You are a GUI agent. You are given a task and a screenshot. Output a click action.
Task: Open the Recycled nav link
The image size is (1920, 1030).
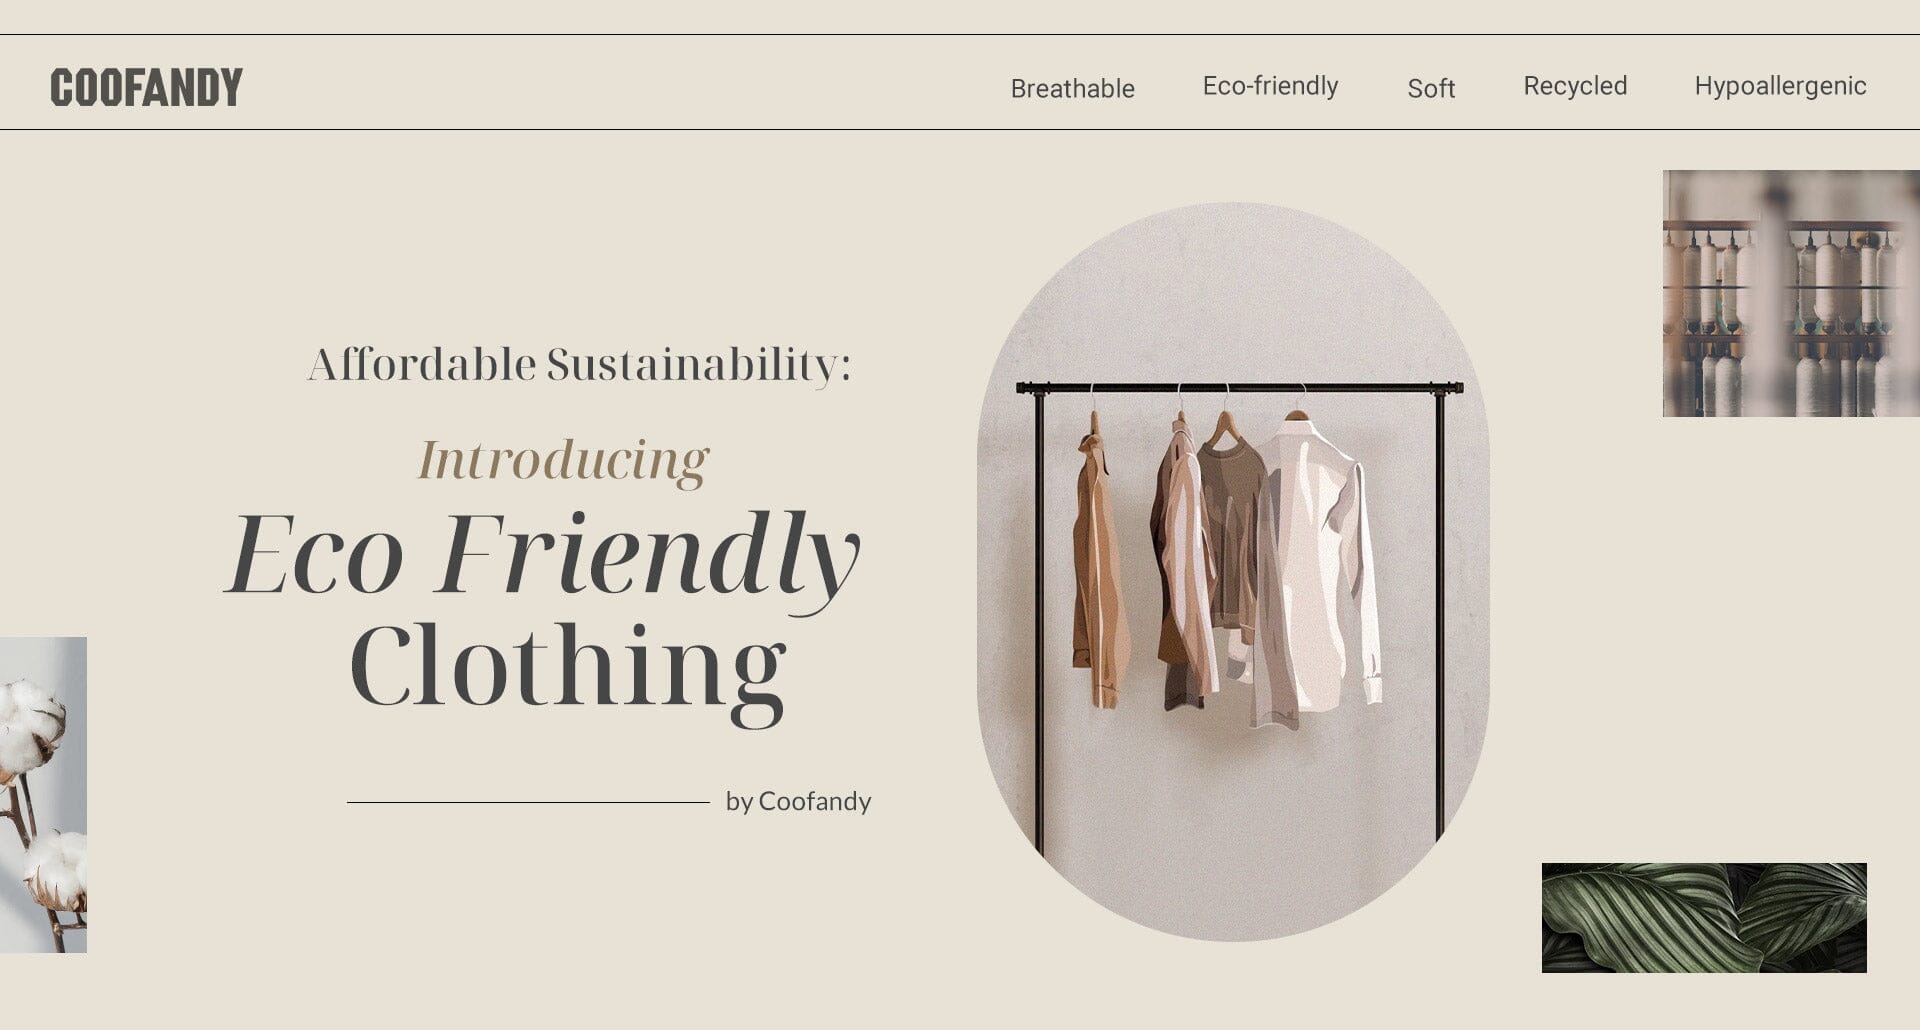pyautogui.click(x=1575, y=86)
